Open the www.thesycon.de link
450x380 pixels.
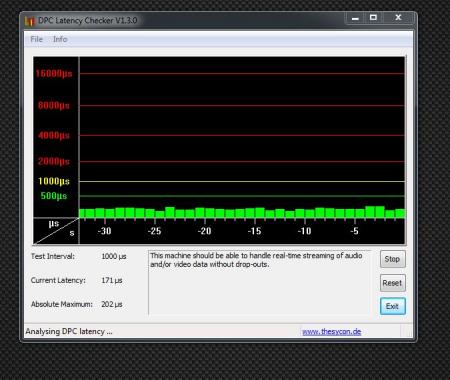332,332
